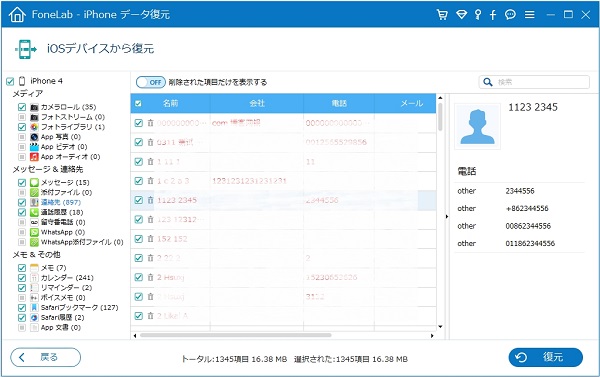600x377 pixels.
Task: Select the 152 152 contact row
Action: click(x=283, y=238)
